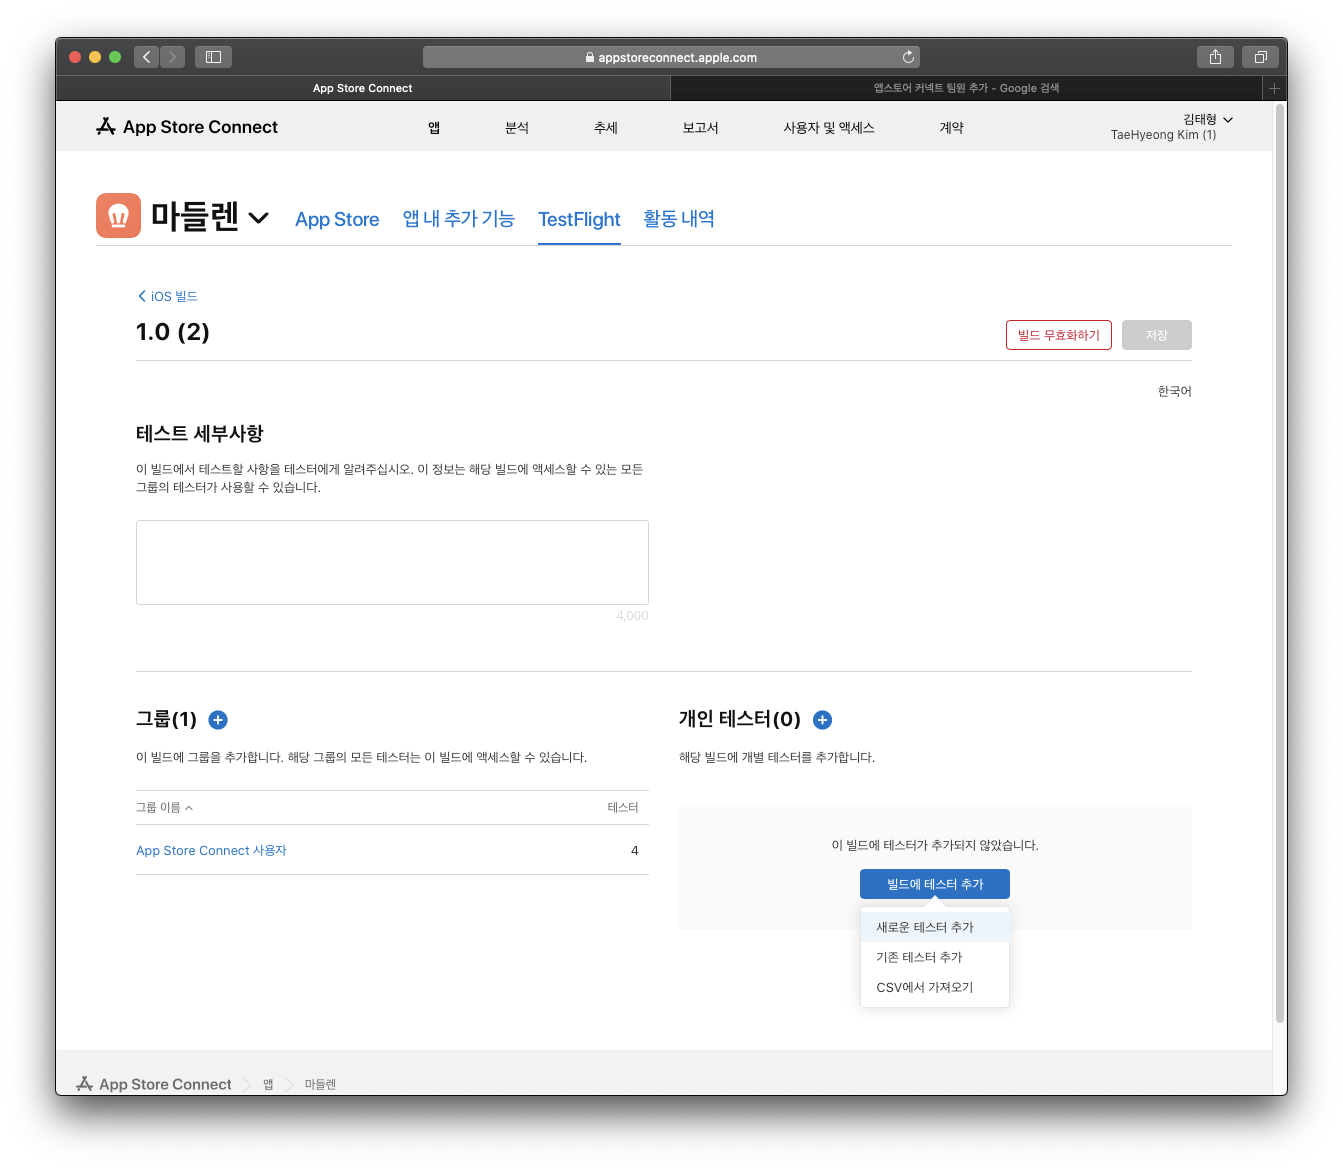
Task: Toggle the Safari sidebar button
Action: 213,57
